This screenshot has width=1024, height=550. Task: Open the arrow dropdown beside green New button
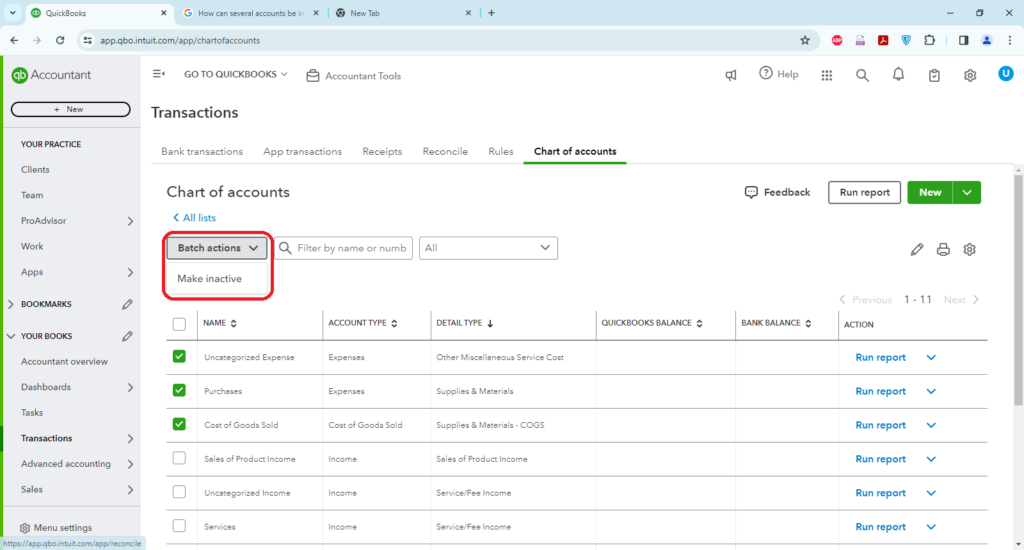click(967, 192)
